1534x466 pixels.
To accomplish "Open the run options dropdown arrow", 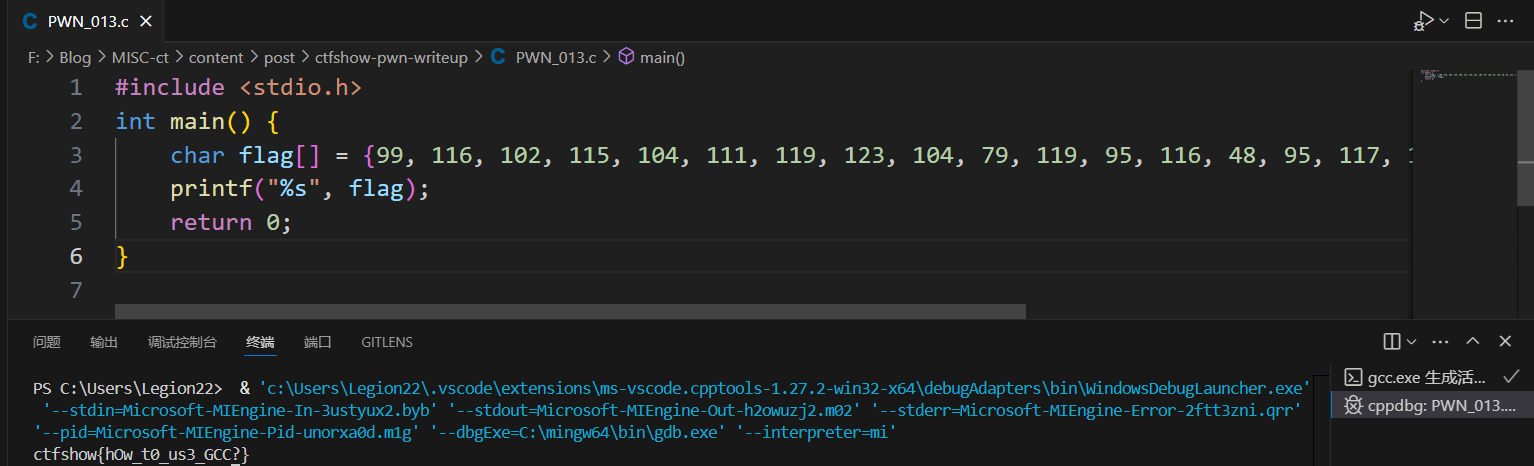I will tap(1444, 21).
